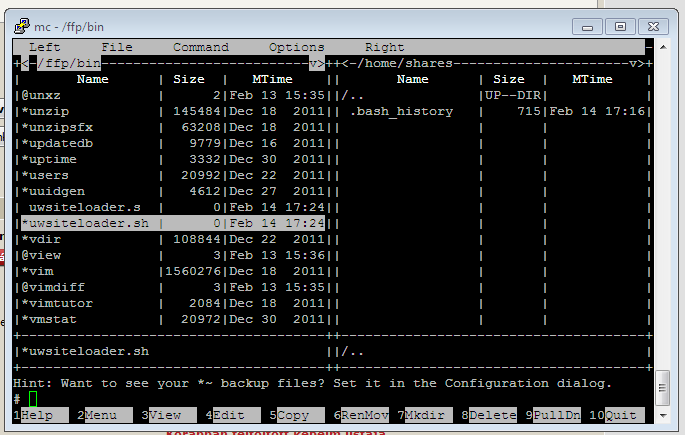Select the *uuidgen file row
Screen dimensions: 685x435
tap(173, 191)
